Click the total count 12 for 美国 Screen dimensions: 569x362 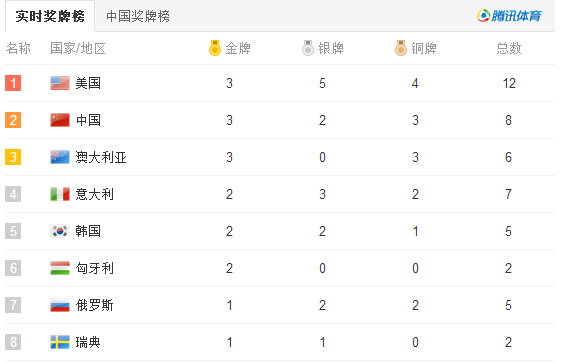[509, 83]
